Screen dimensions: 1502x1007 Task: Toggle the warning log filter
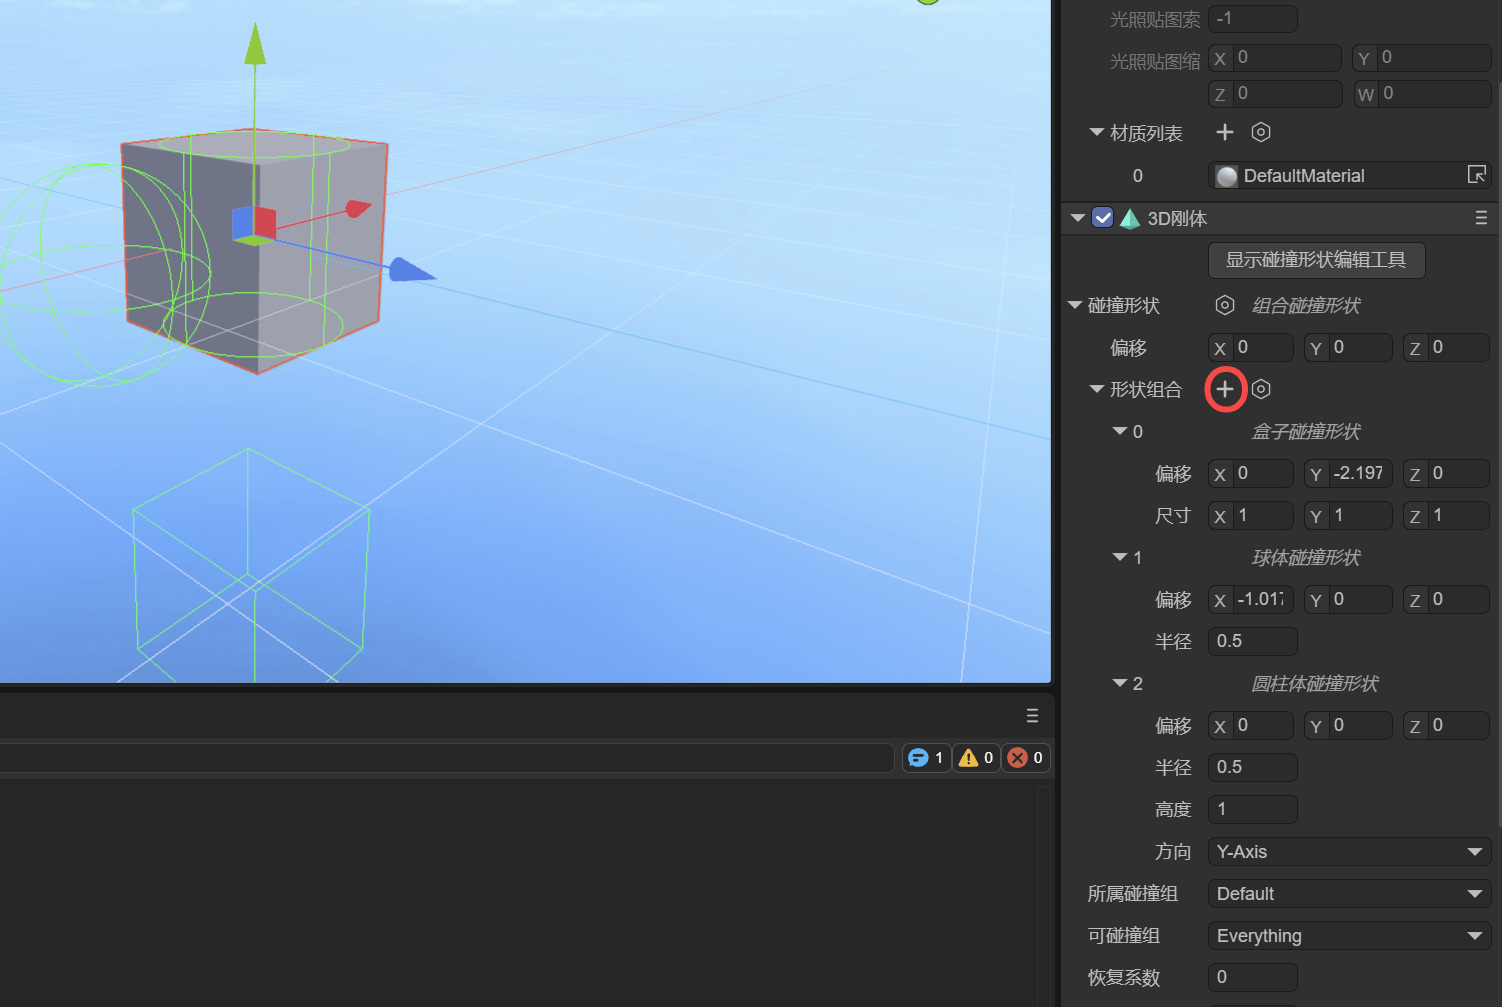pyautogui.click(x=976, y=758)
